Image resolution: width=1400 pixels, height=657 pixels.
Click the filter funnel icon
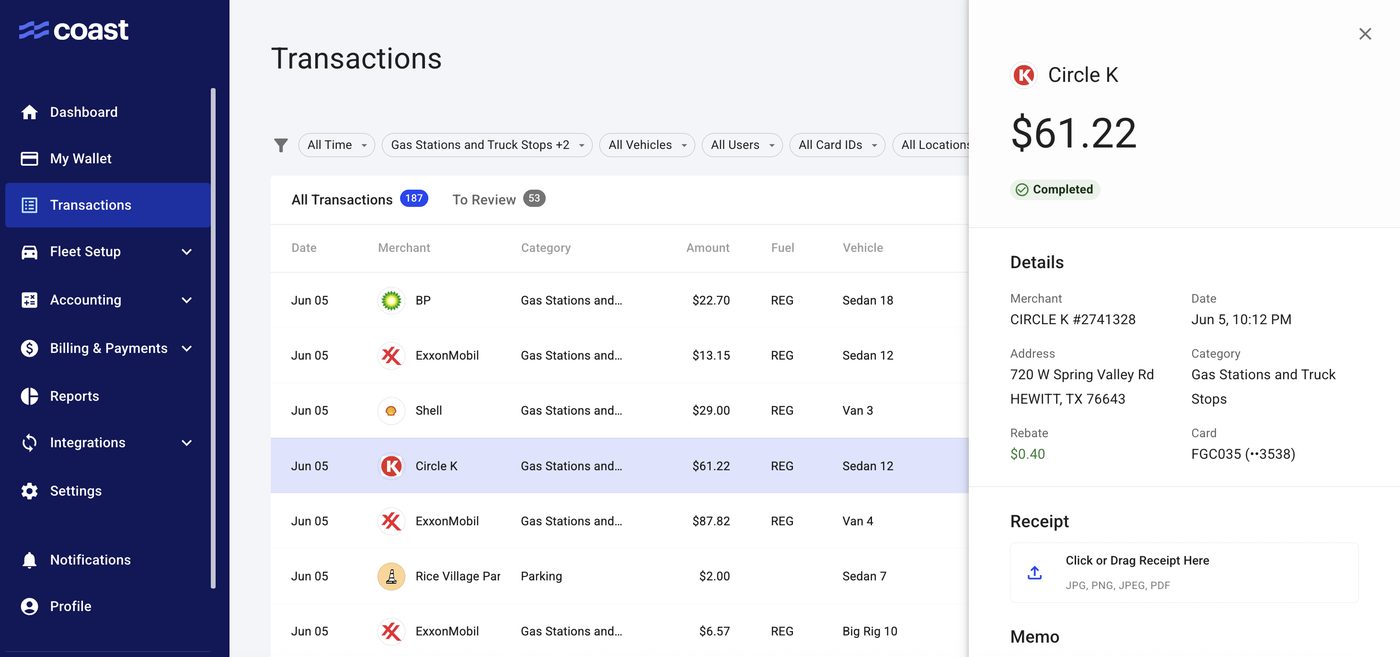(x=281, y=145)
